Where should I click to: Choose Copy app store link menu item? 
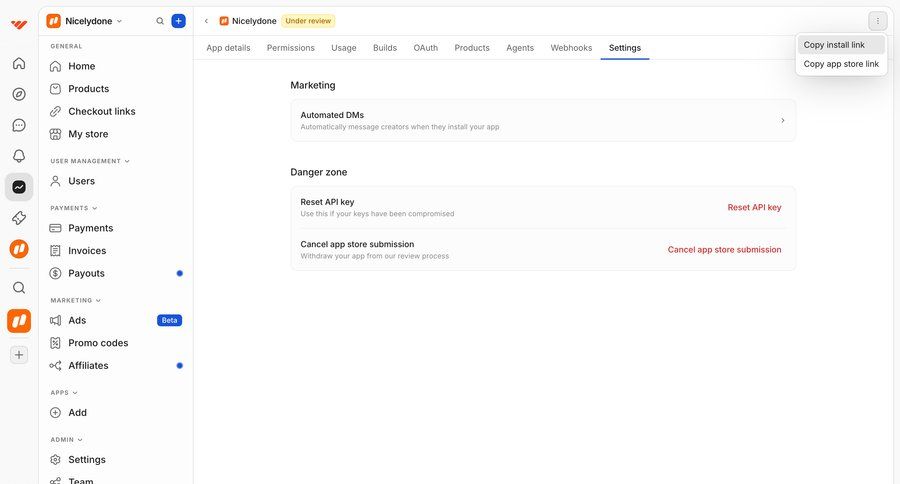click(x=841, y=64)
